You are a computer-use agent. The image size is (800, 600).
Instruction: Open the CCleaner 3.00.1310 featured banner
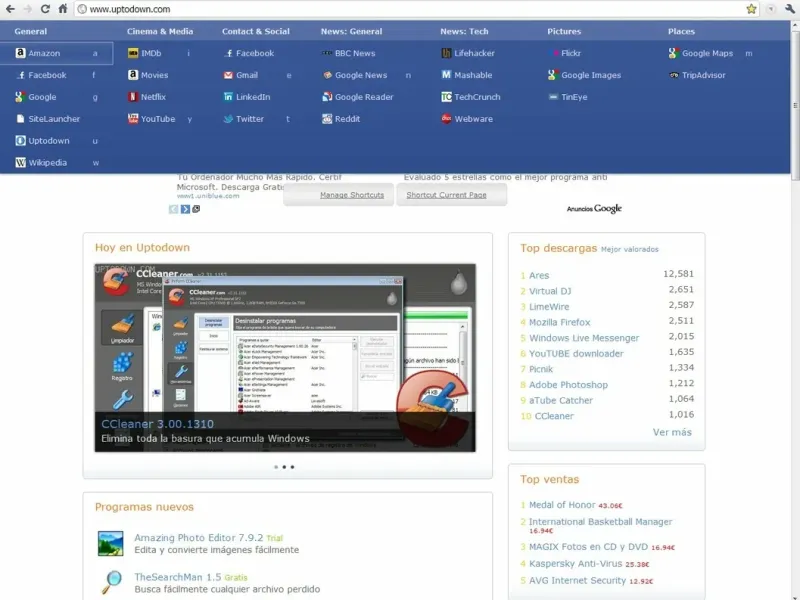click(x=285, y=358)
